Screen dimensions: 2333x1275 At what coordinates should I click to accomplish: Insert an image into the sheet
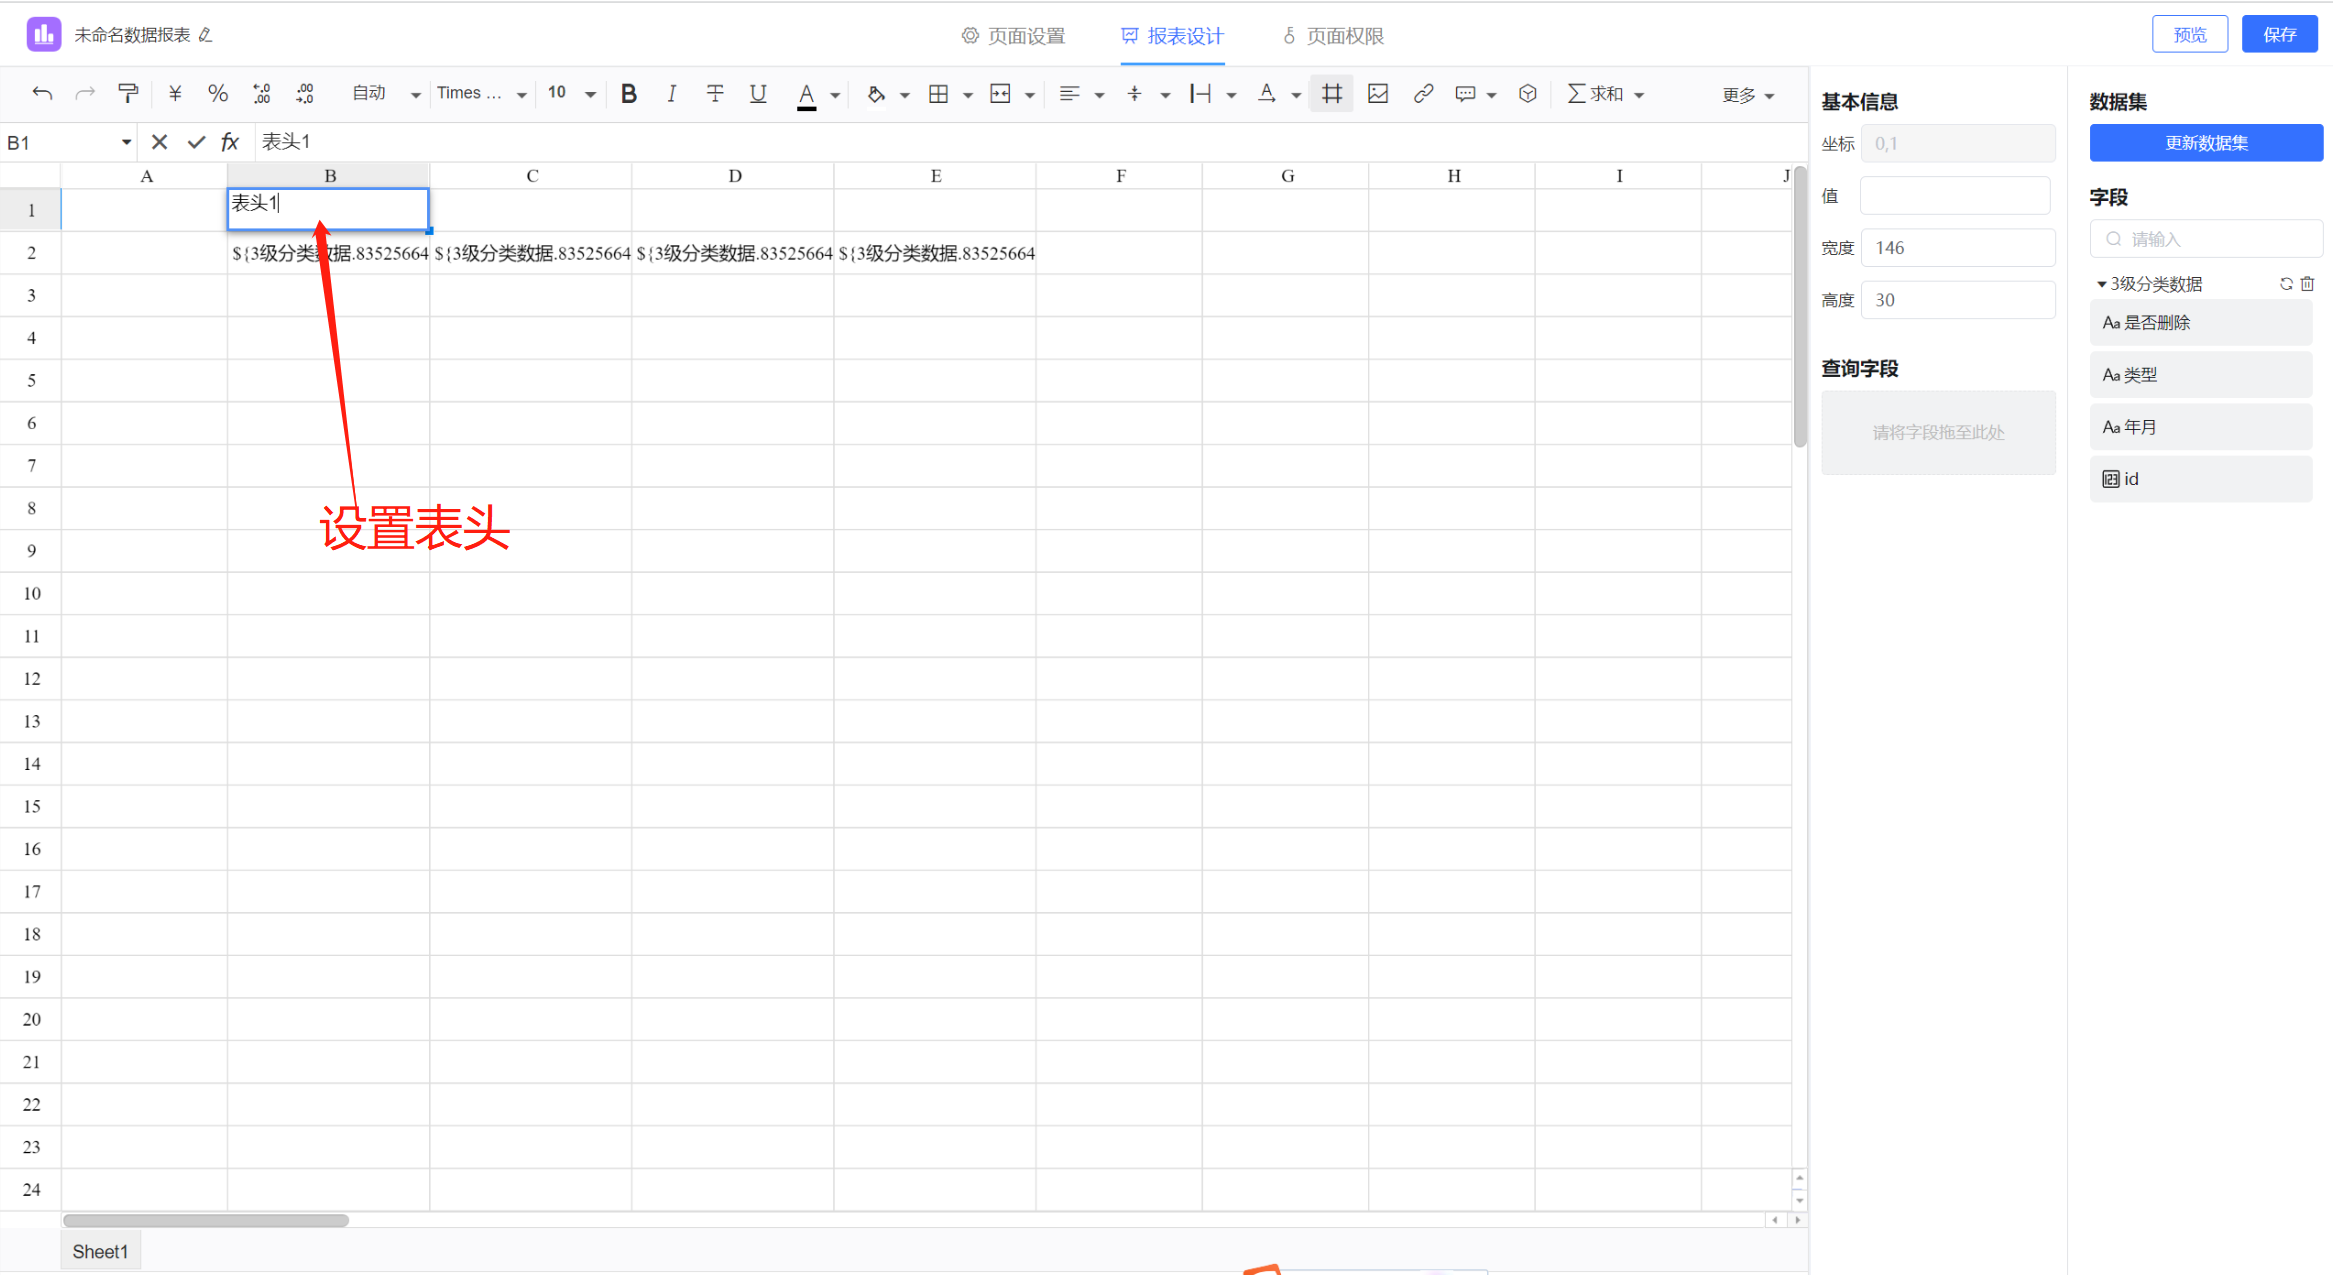pyautogui.click(x=1378, y=93)
